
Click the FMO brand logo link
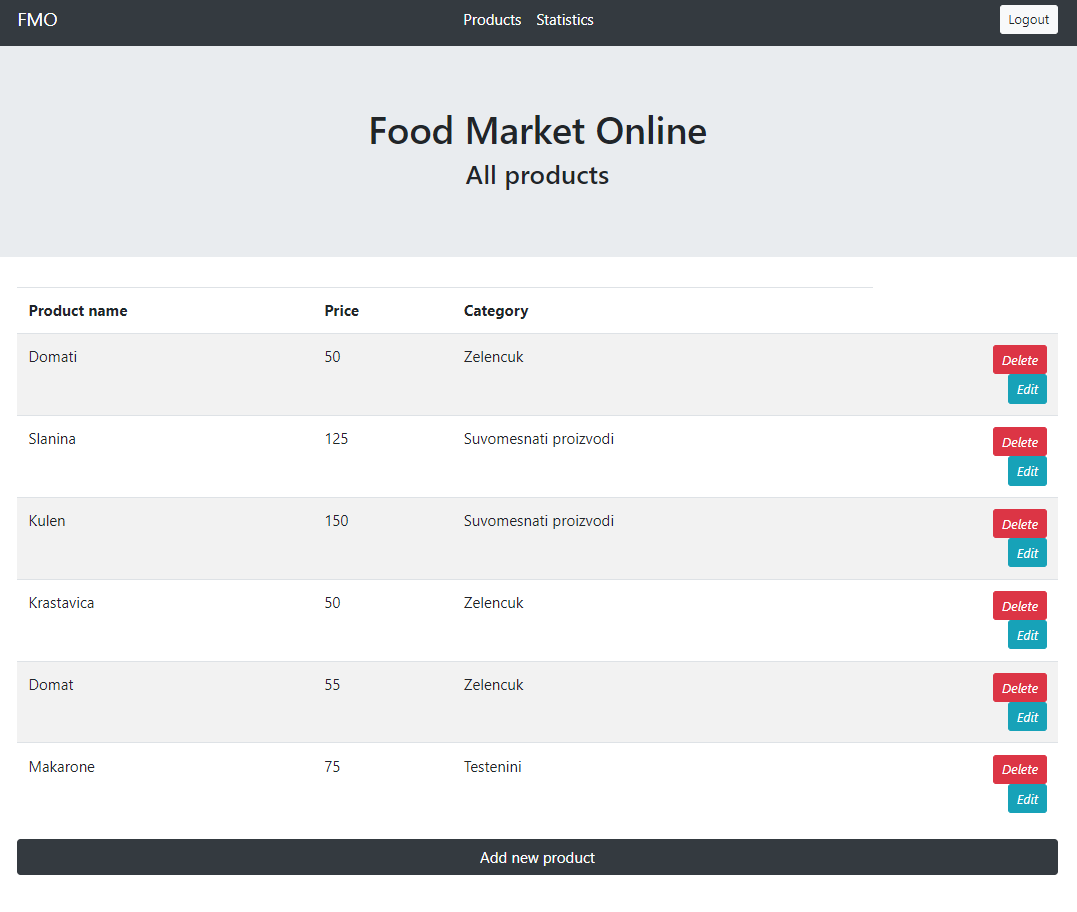click(37, 20)
